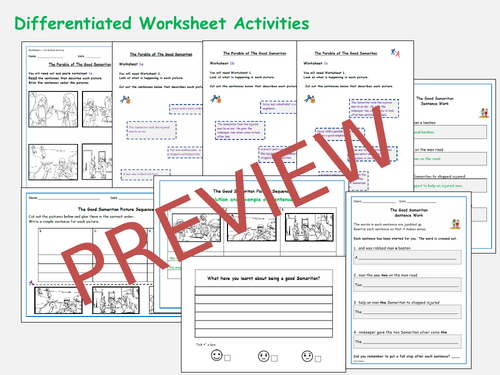The image size is (500, 375).
Task: Click the neutral smiley face icon
Action: (263, 356)
